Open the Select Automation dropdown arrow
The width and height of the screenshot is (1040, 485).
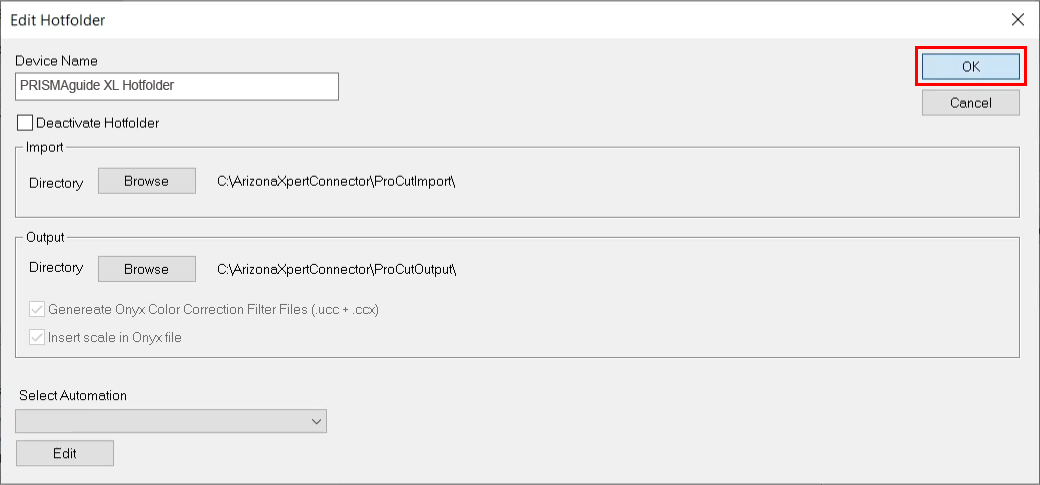(x=316, y=422)
